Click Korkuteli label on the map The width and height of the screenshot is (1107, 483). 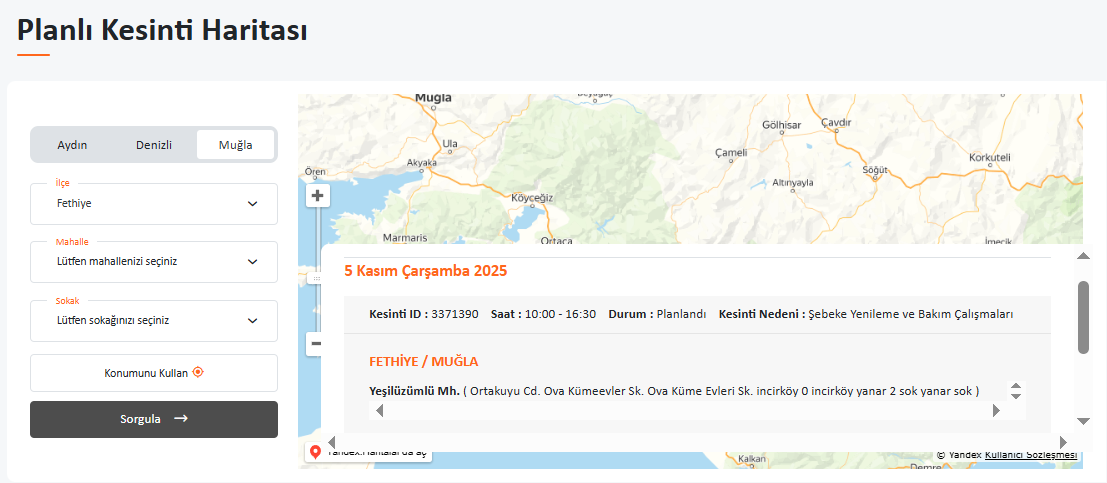click(991, 157)
